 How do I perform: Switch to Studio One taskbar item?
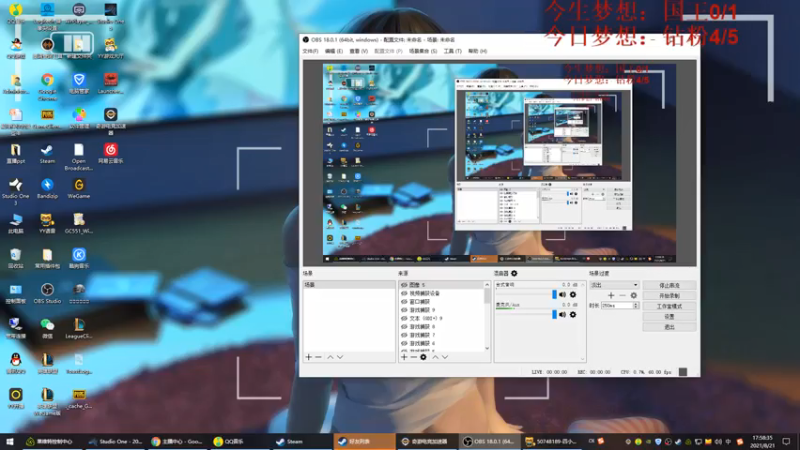point(115,441)
